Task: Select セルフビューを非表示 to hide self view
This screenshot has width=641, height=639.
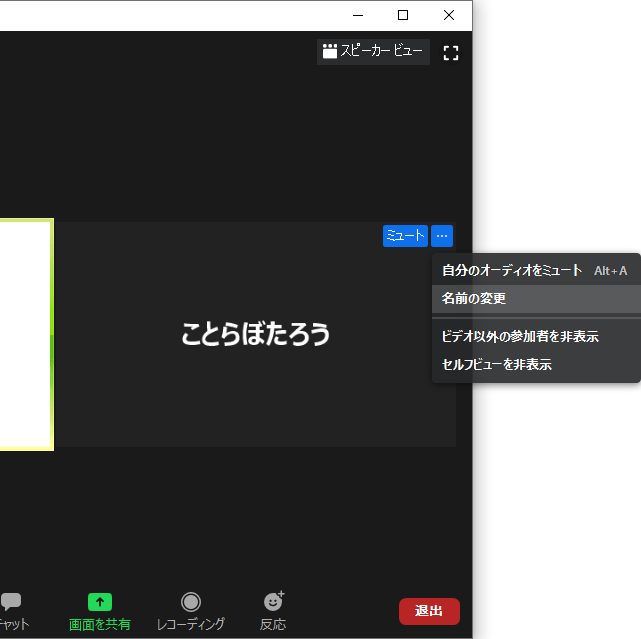Action: [x=497, y=364]
